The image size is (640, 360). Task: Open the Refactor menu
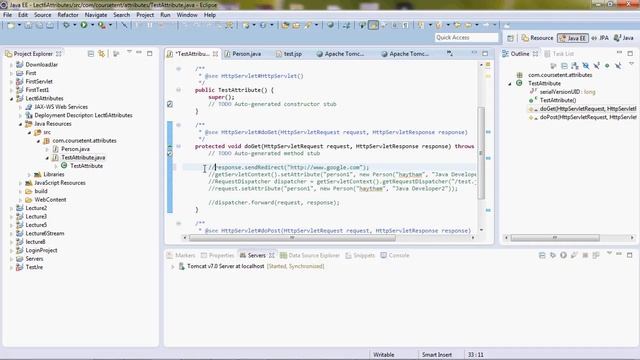point(68,15)
